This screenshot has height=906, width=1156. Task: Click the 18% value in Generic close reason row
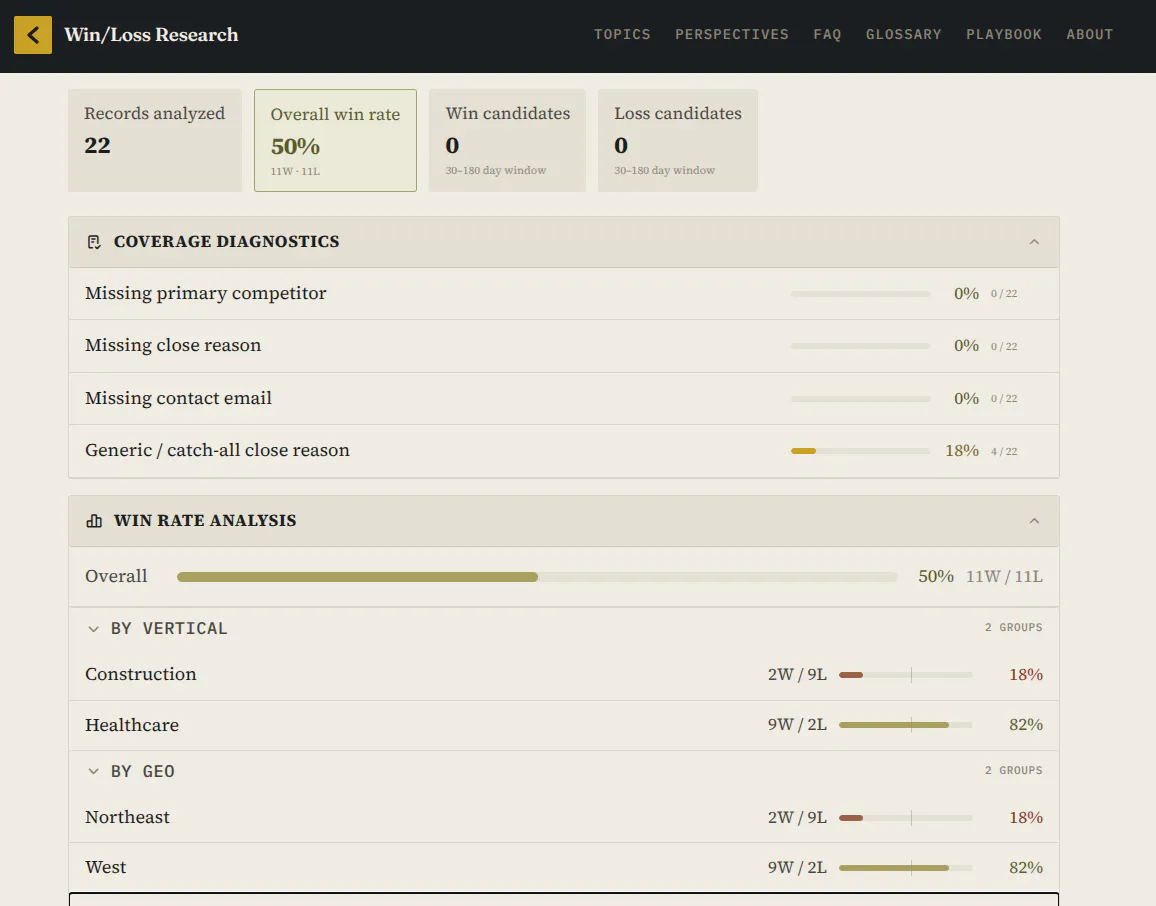(962, 450)
